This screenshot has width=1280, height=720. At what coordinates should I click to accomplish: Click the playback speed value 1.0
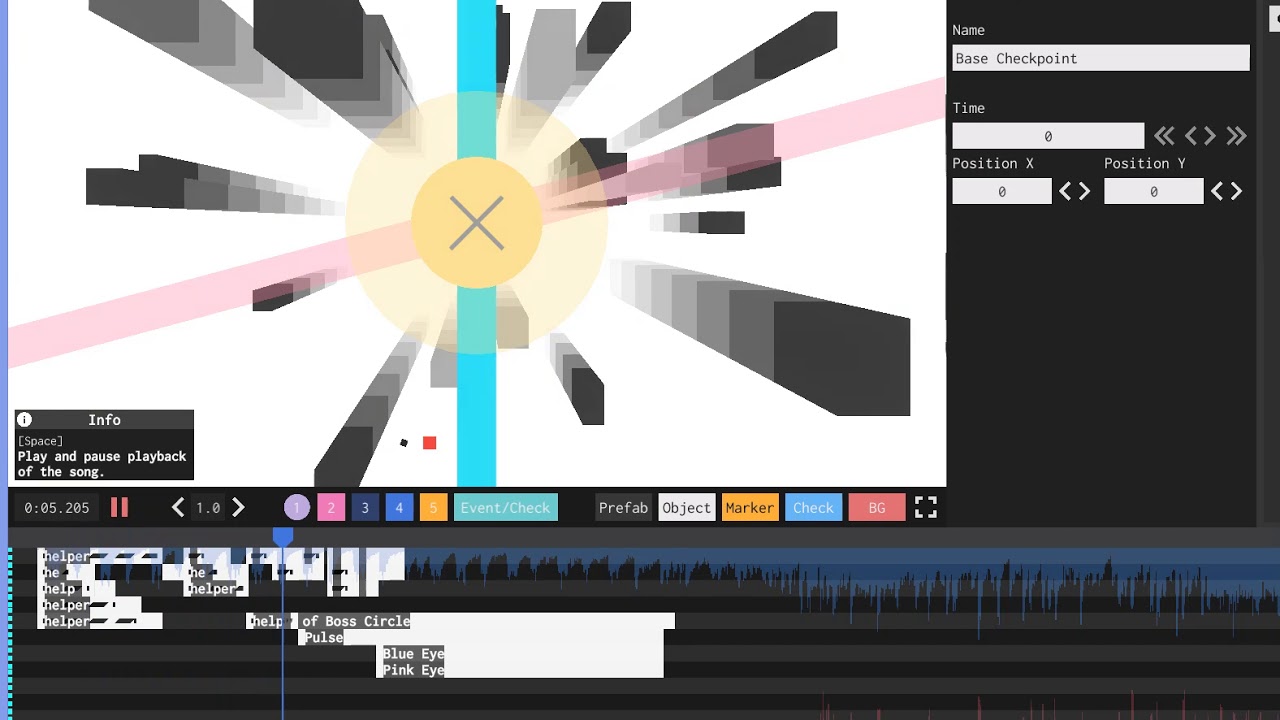point(208,508)
